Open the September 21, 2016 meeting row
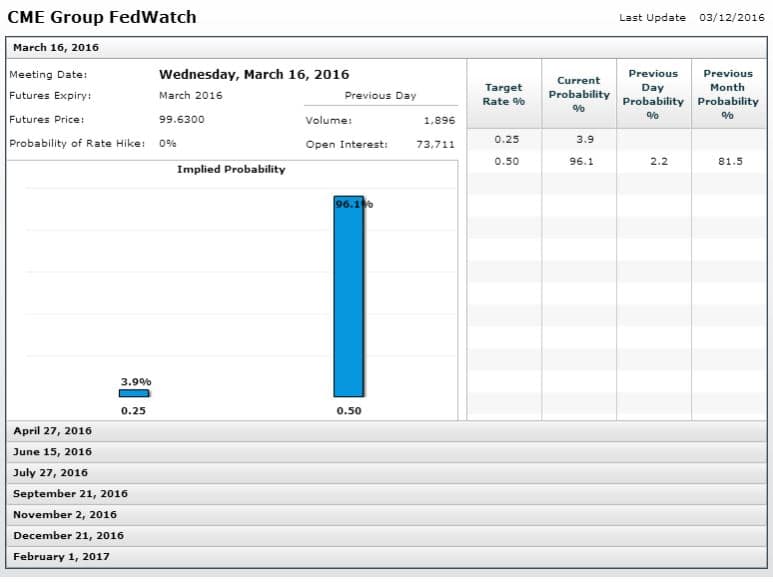 point(70,494)
